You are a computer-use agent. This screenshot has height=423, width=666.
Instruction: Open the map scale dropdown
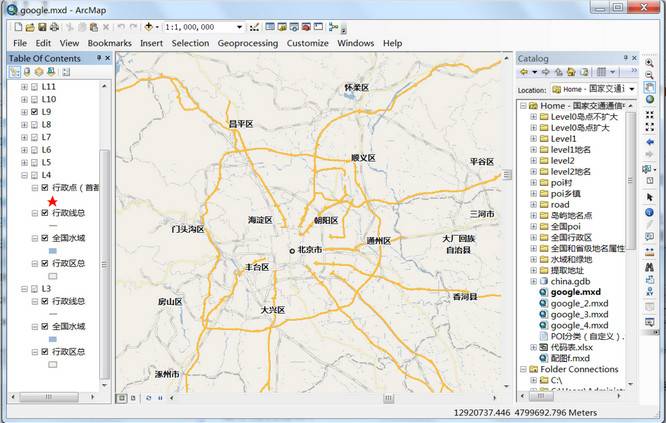(x=239, y=27)
